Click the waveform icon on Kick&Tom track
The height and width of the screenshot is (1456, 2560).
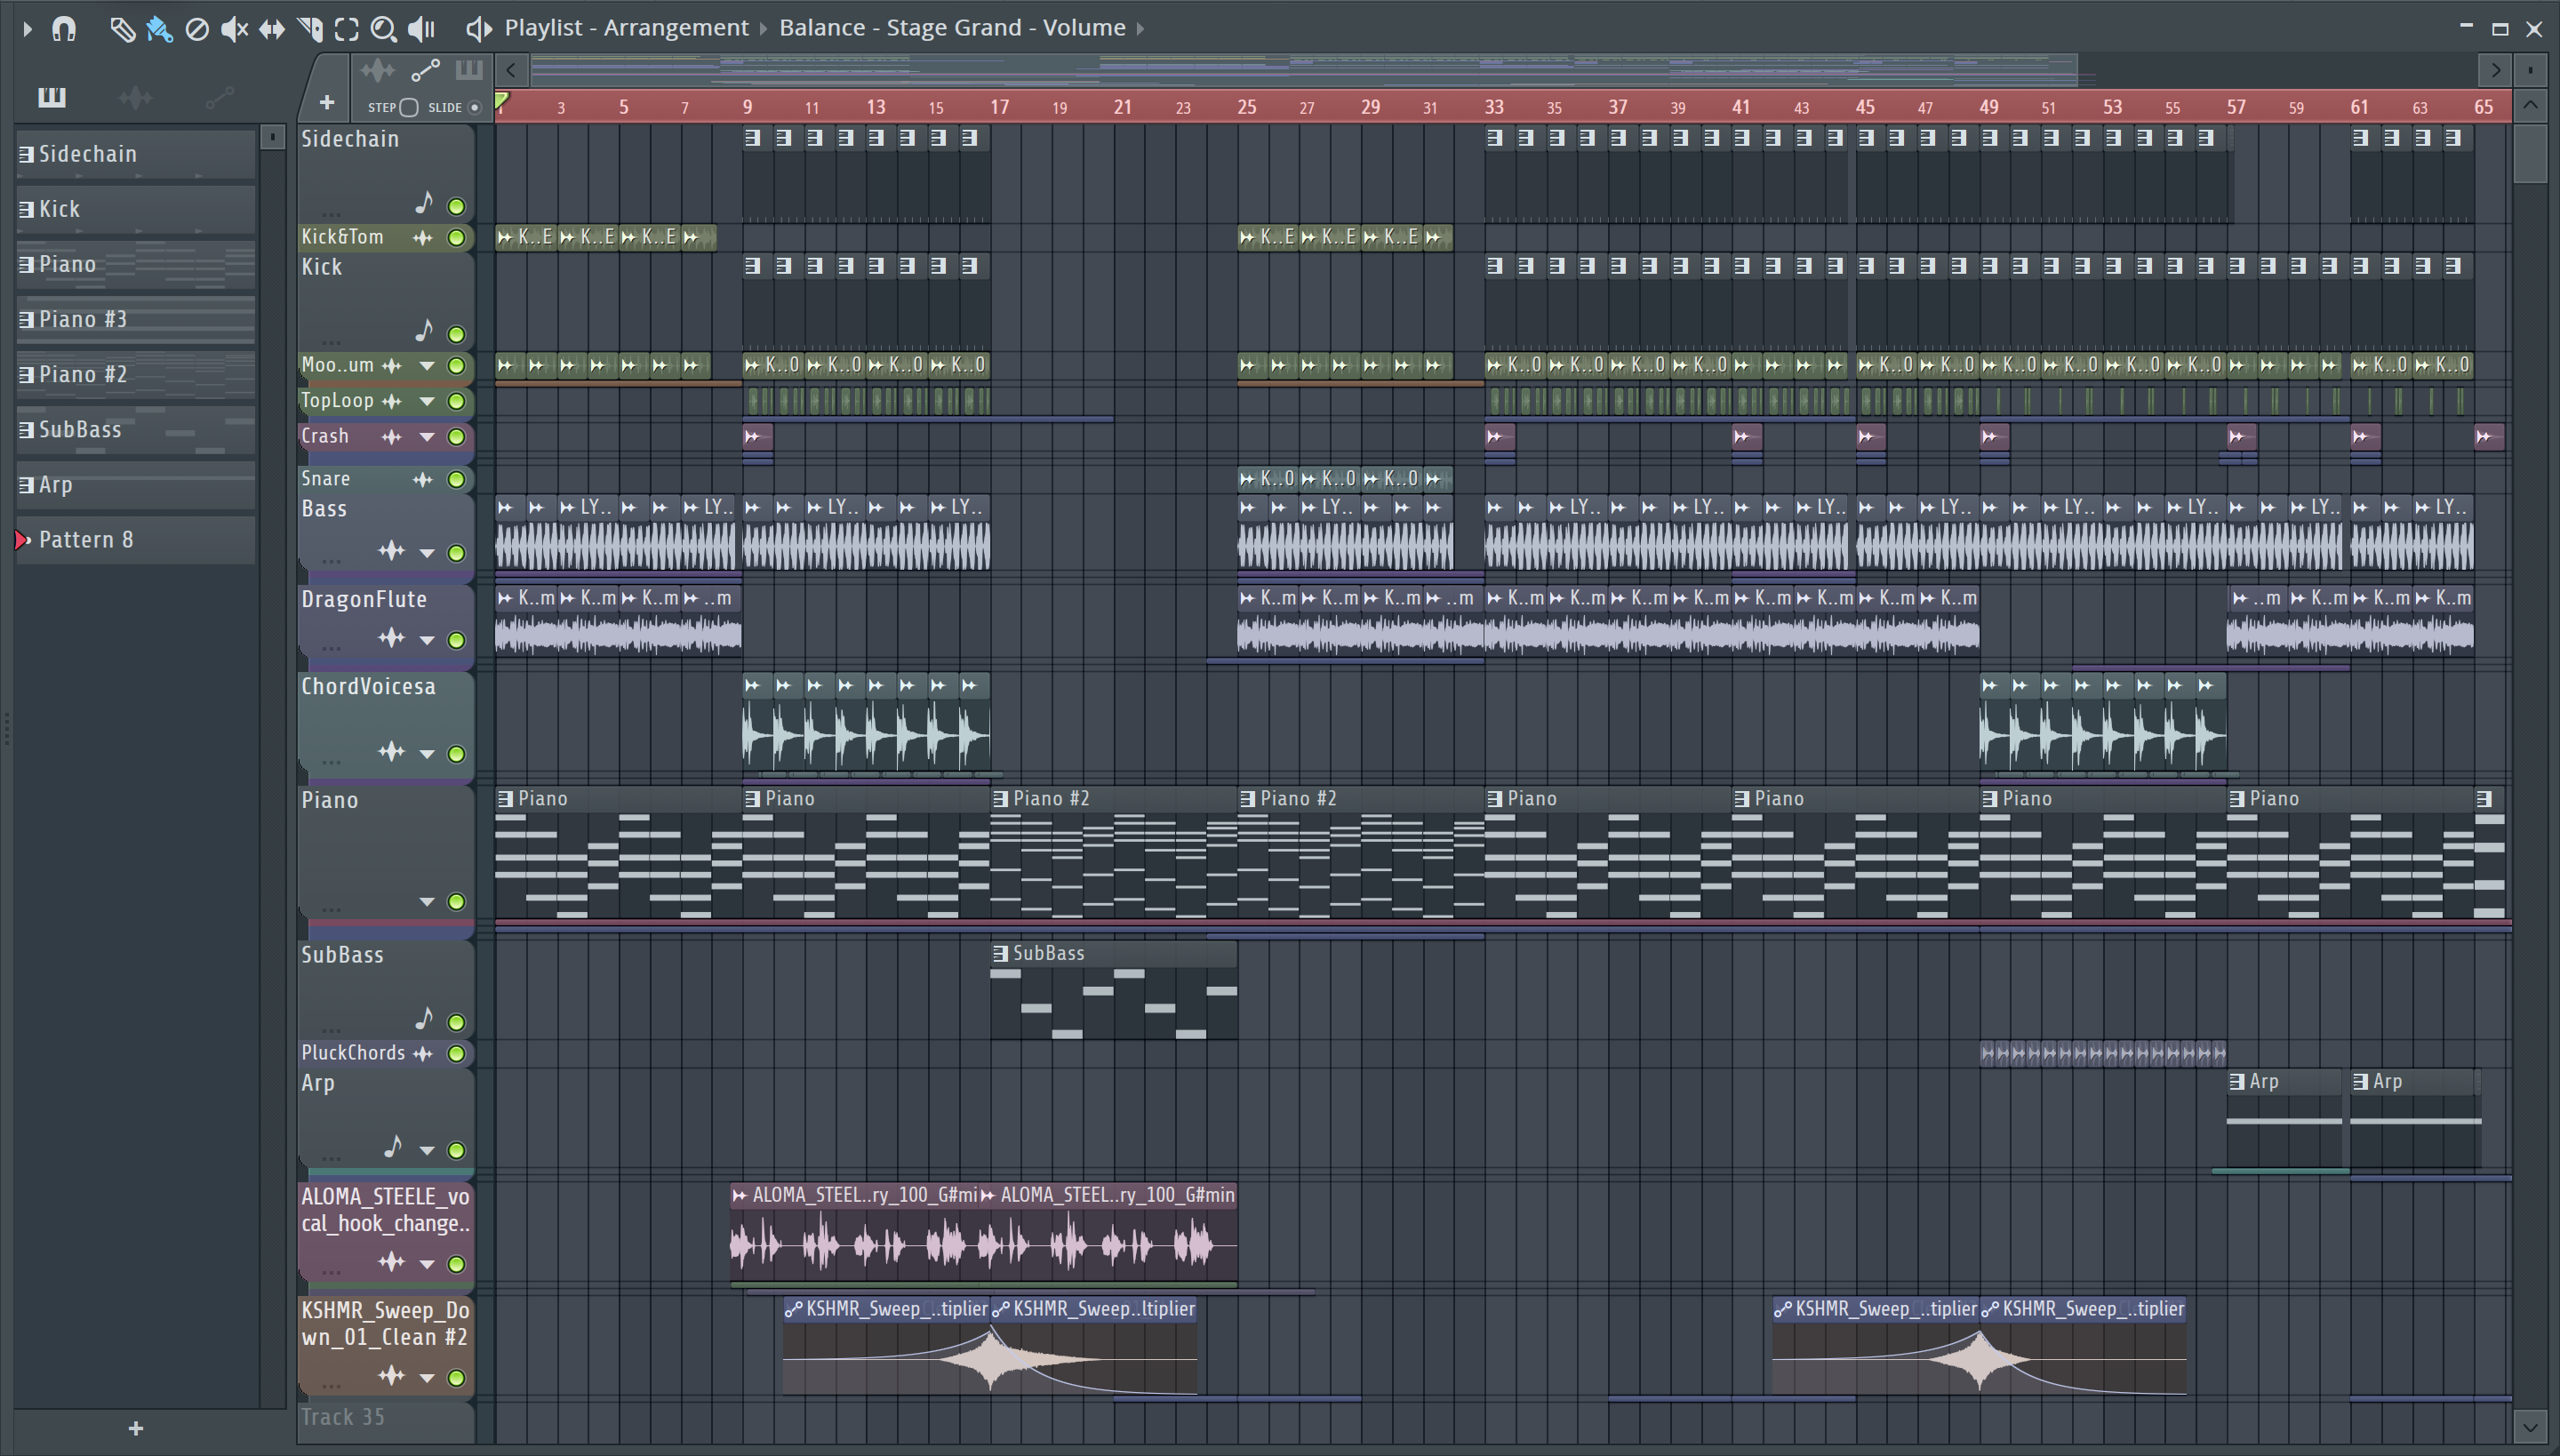click(423, 238)
